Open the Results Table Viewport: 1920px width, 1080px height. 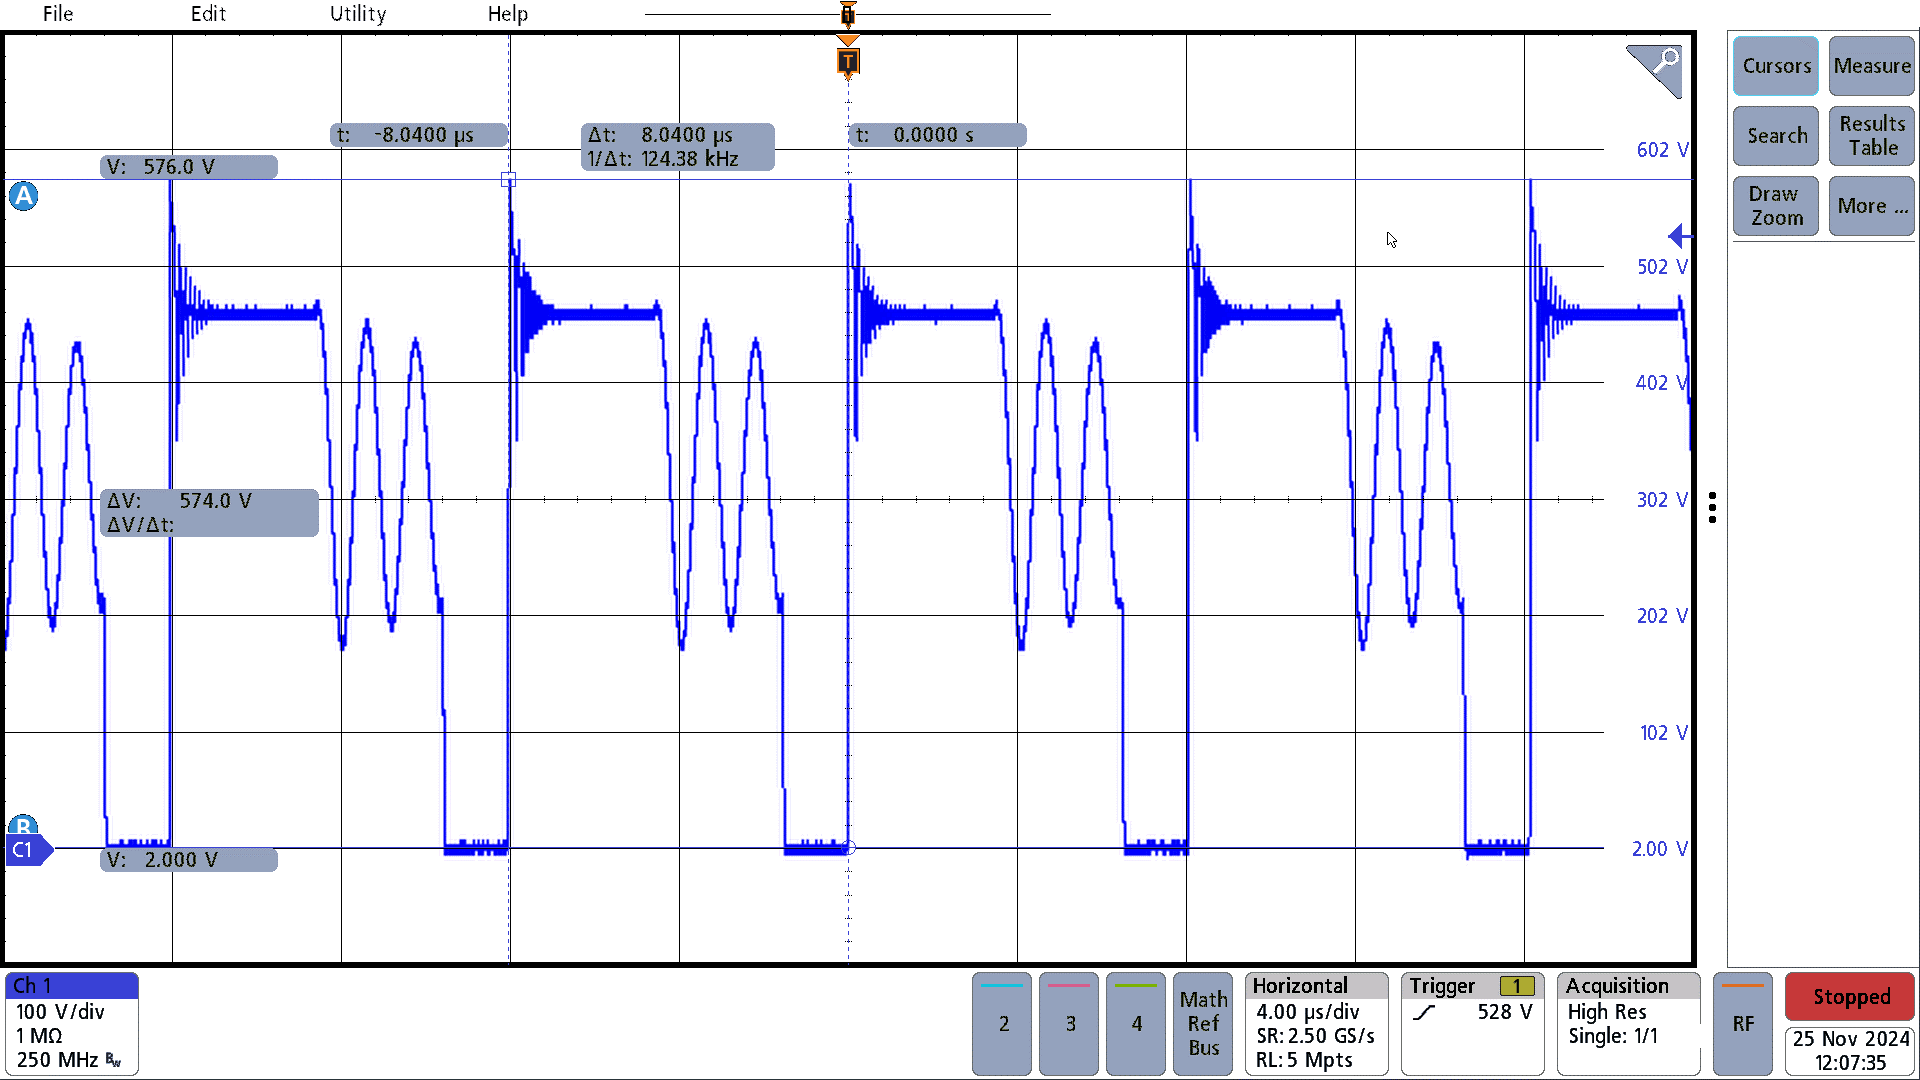1872,136
